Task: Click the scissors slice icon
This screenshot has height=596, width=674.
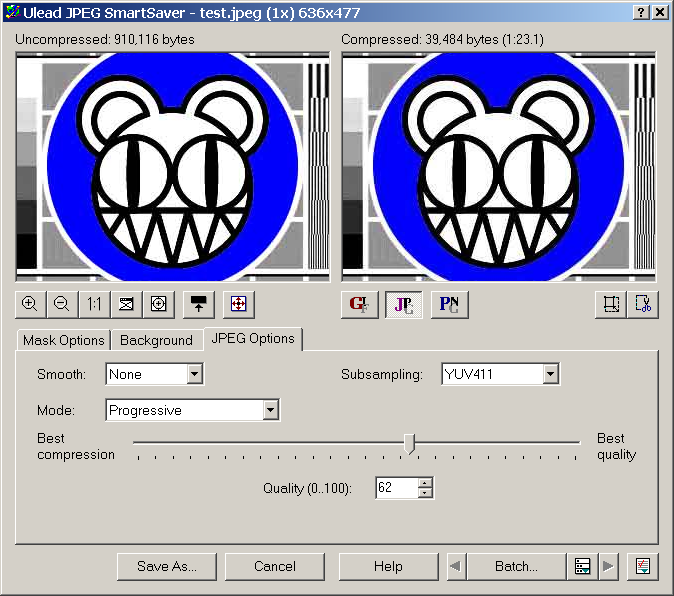Action: click(643, 304)
